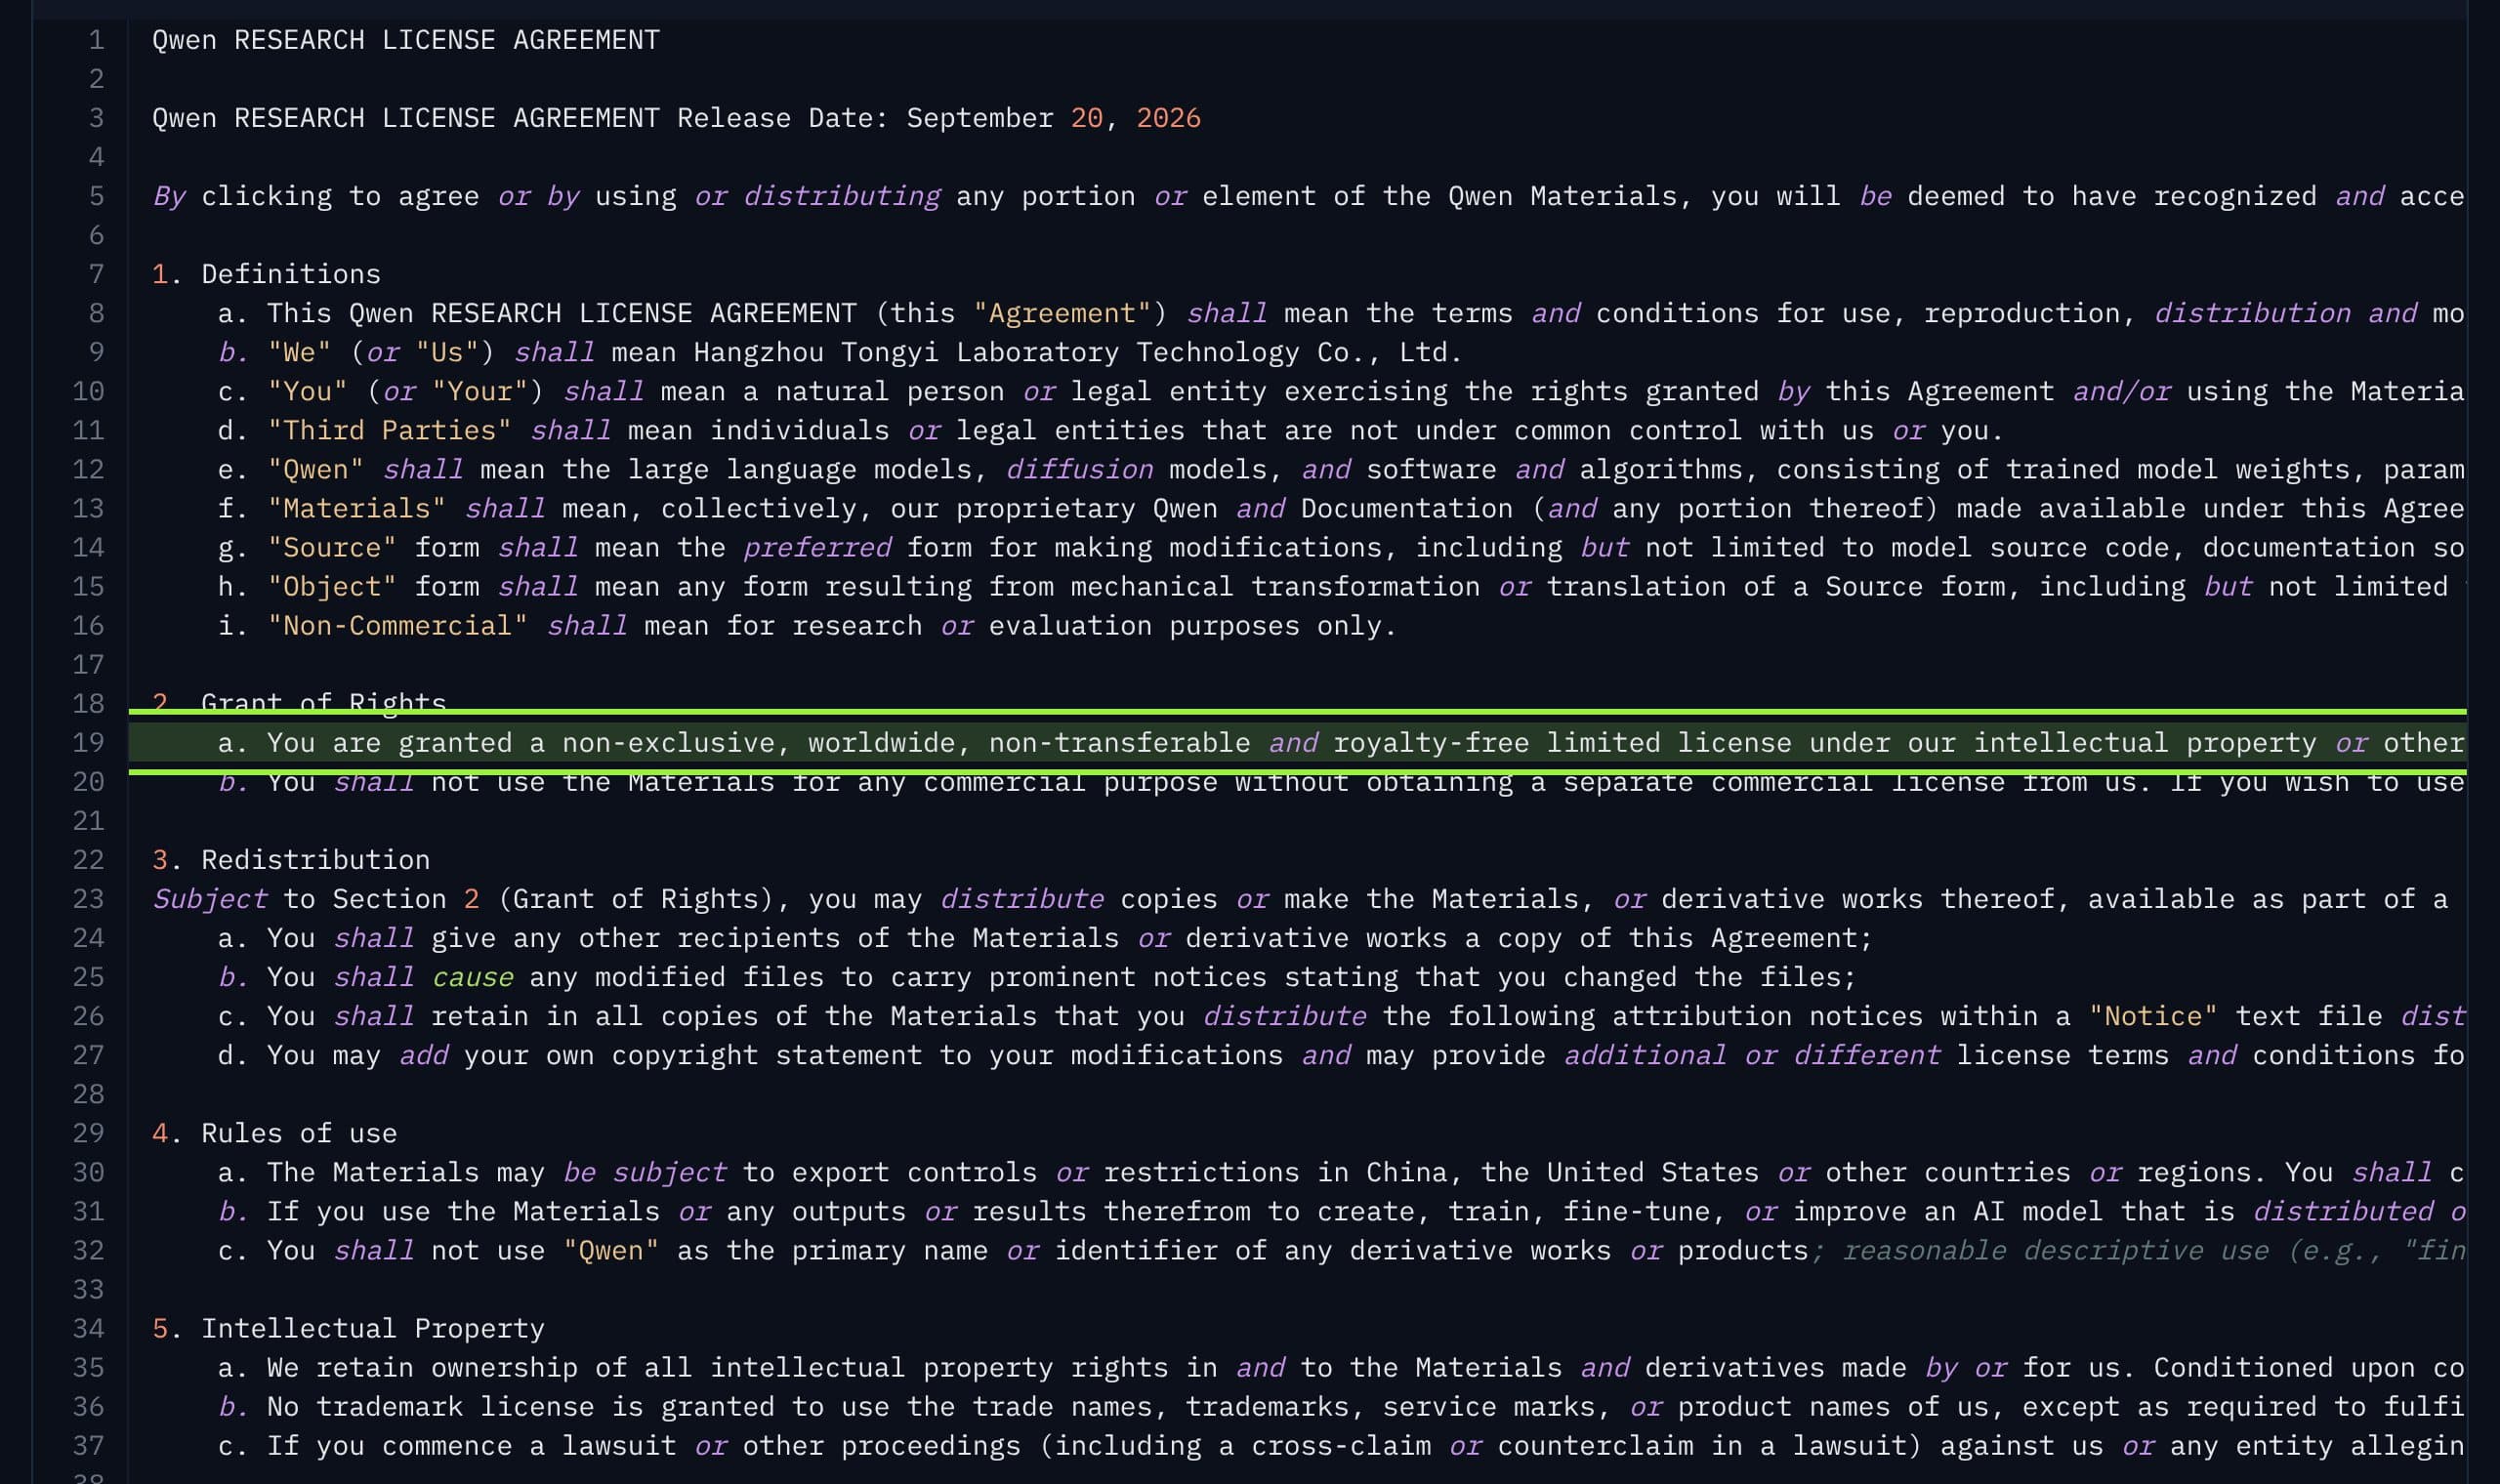Viewport: 2500px width, 1484px height.
Task: Click the quoted term "Qwen" on line 12
Action: tap(316, 469)
